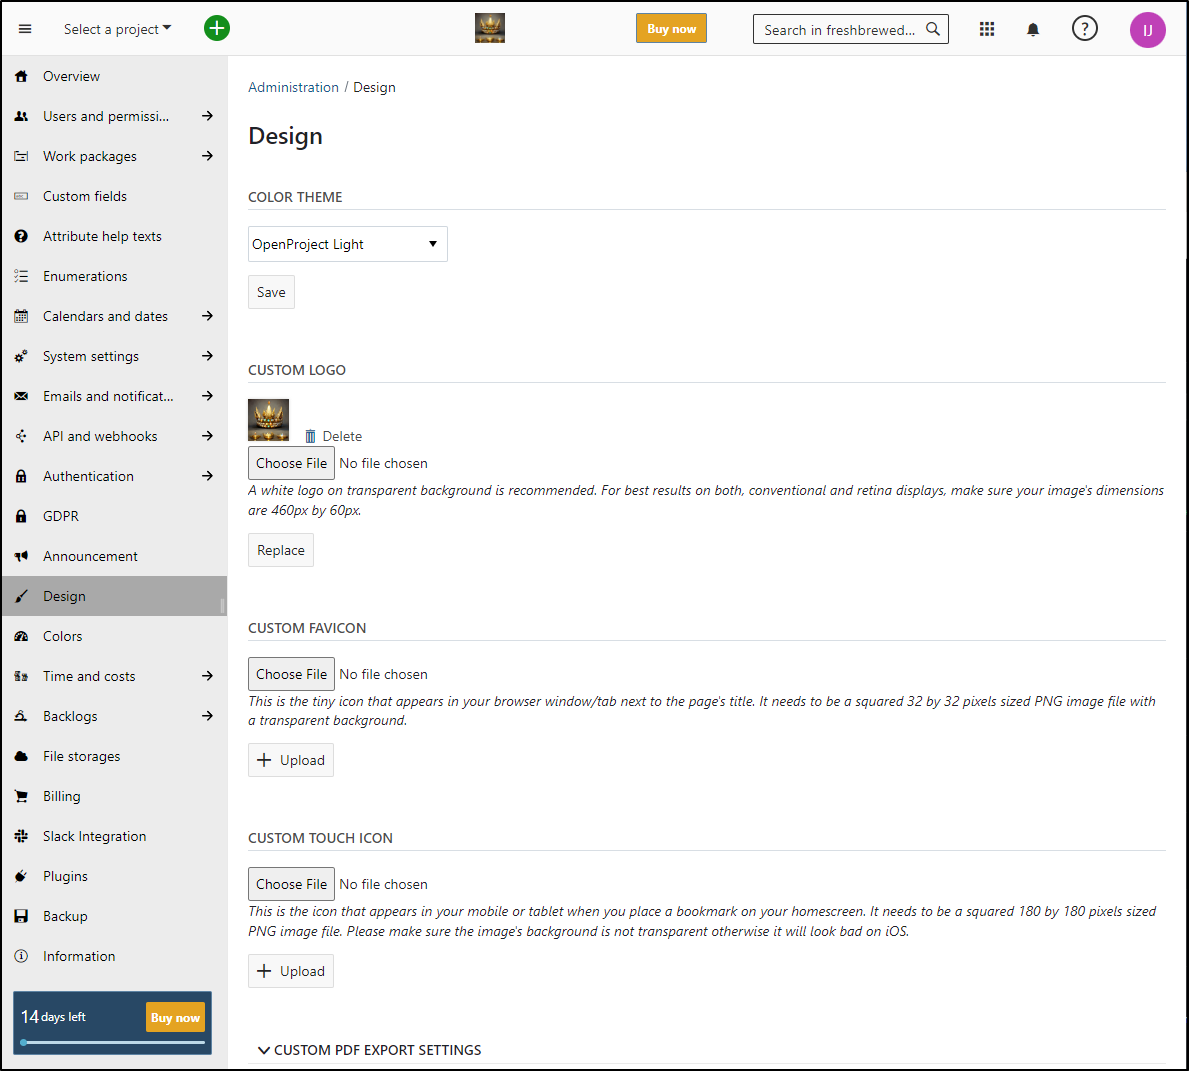1189x1071 pixels.
Task: Click the Authentication lock icon
Action: click(x=21, y=476)
